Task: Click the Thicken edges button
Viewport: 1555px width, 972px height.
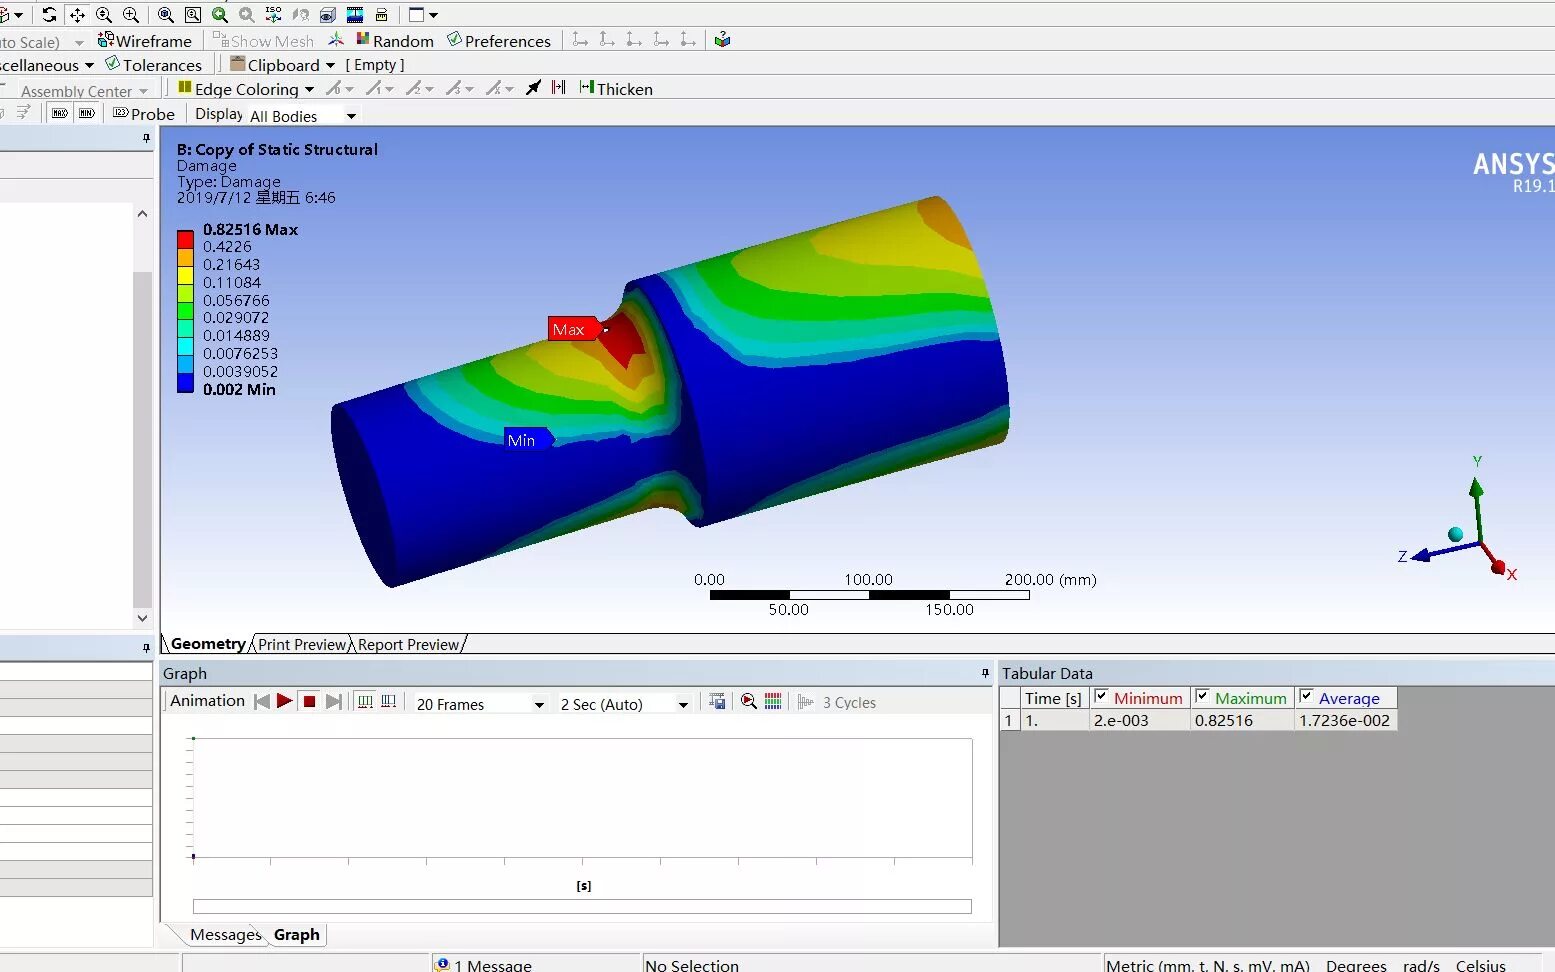Action: pos(616,89)
